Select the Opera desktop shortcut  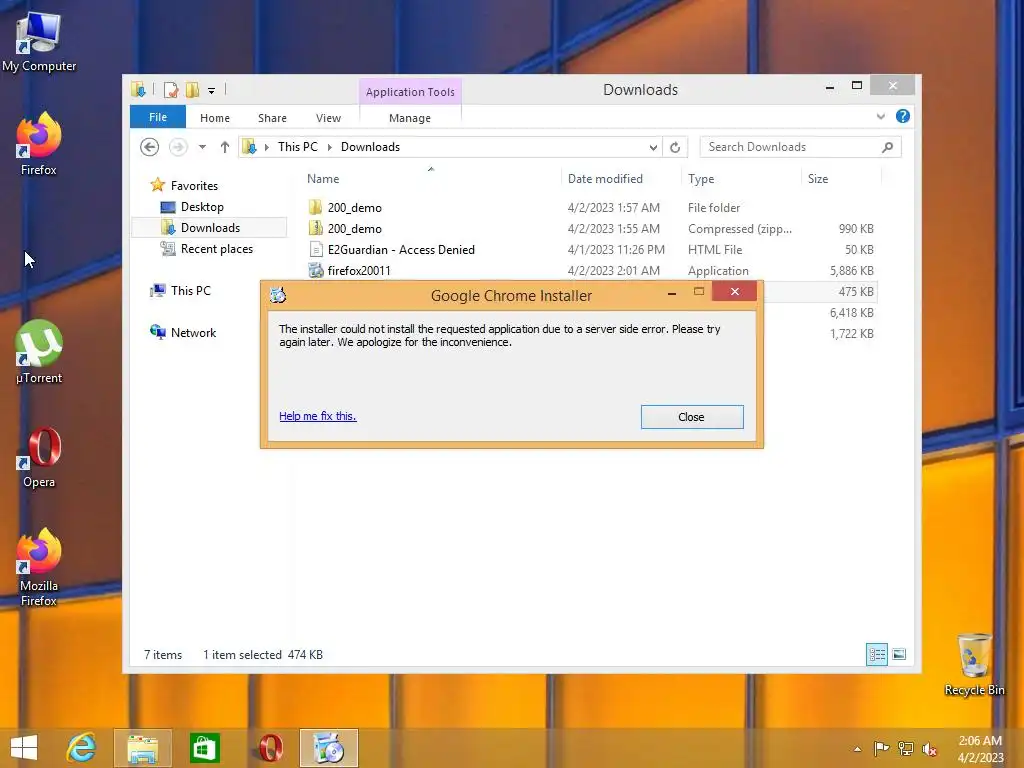(39, 457)
